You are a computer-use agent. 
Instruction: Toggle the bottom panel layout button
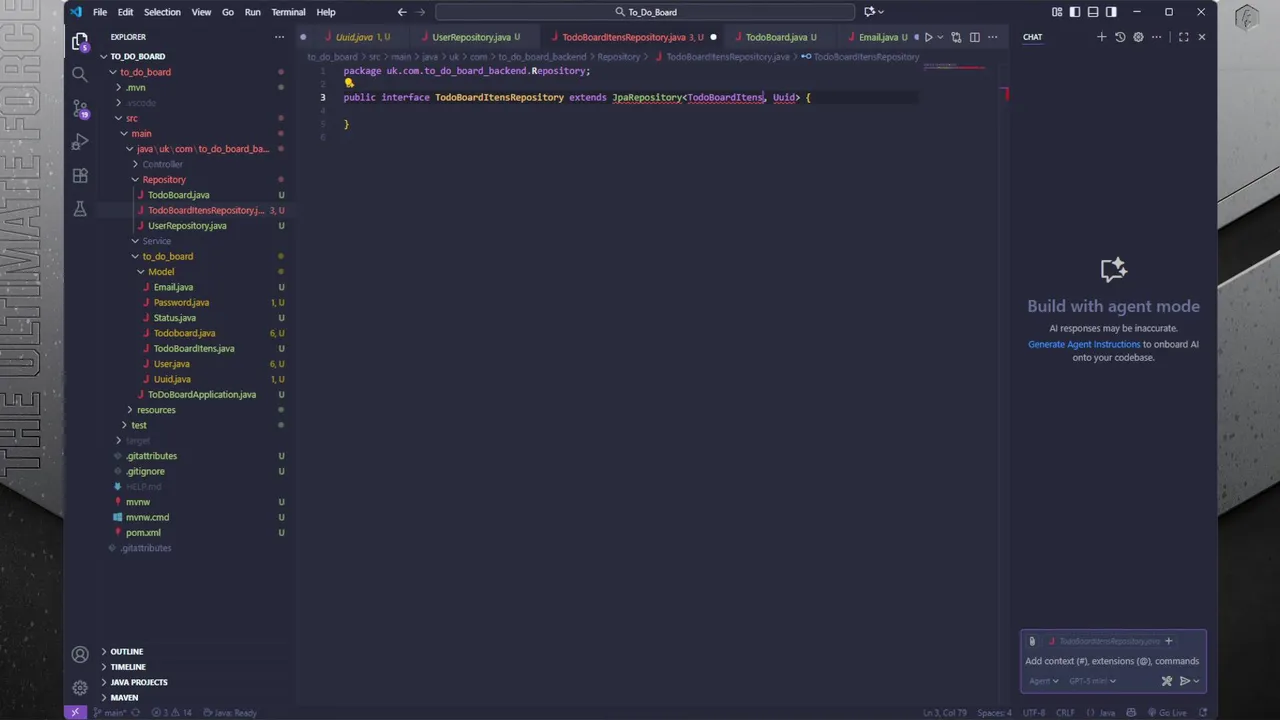[x=1093, y=12]
